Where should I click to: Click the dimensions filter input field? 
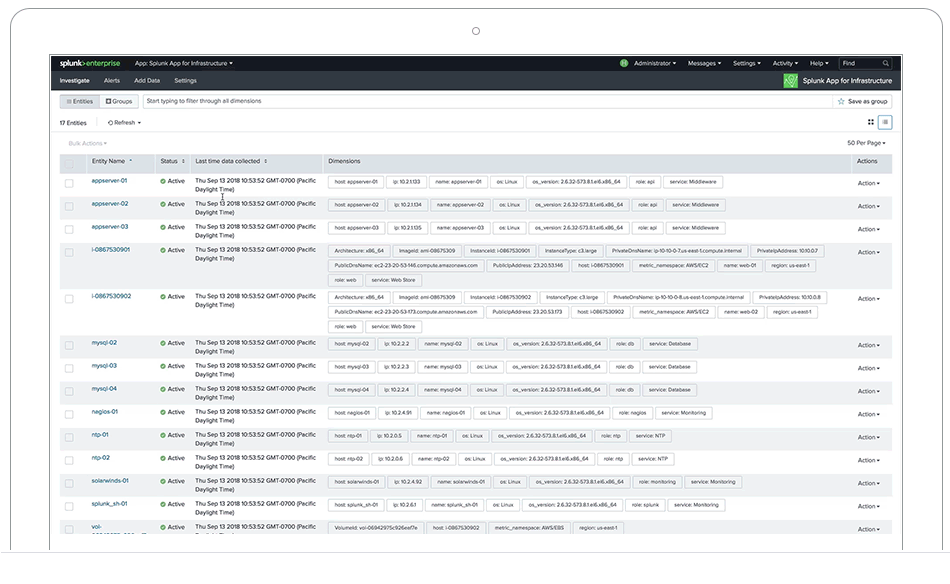(x=488, y=101)
